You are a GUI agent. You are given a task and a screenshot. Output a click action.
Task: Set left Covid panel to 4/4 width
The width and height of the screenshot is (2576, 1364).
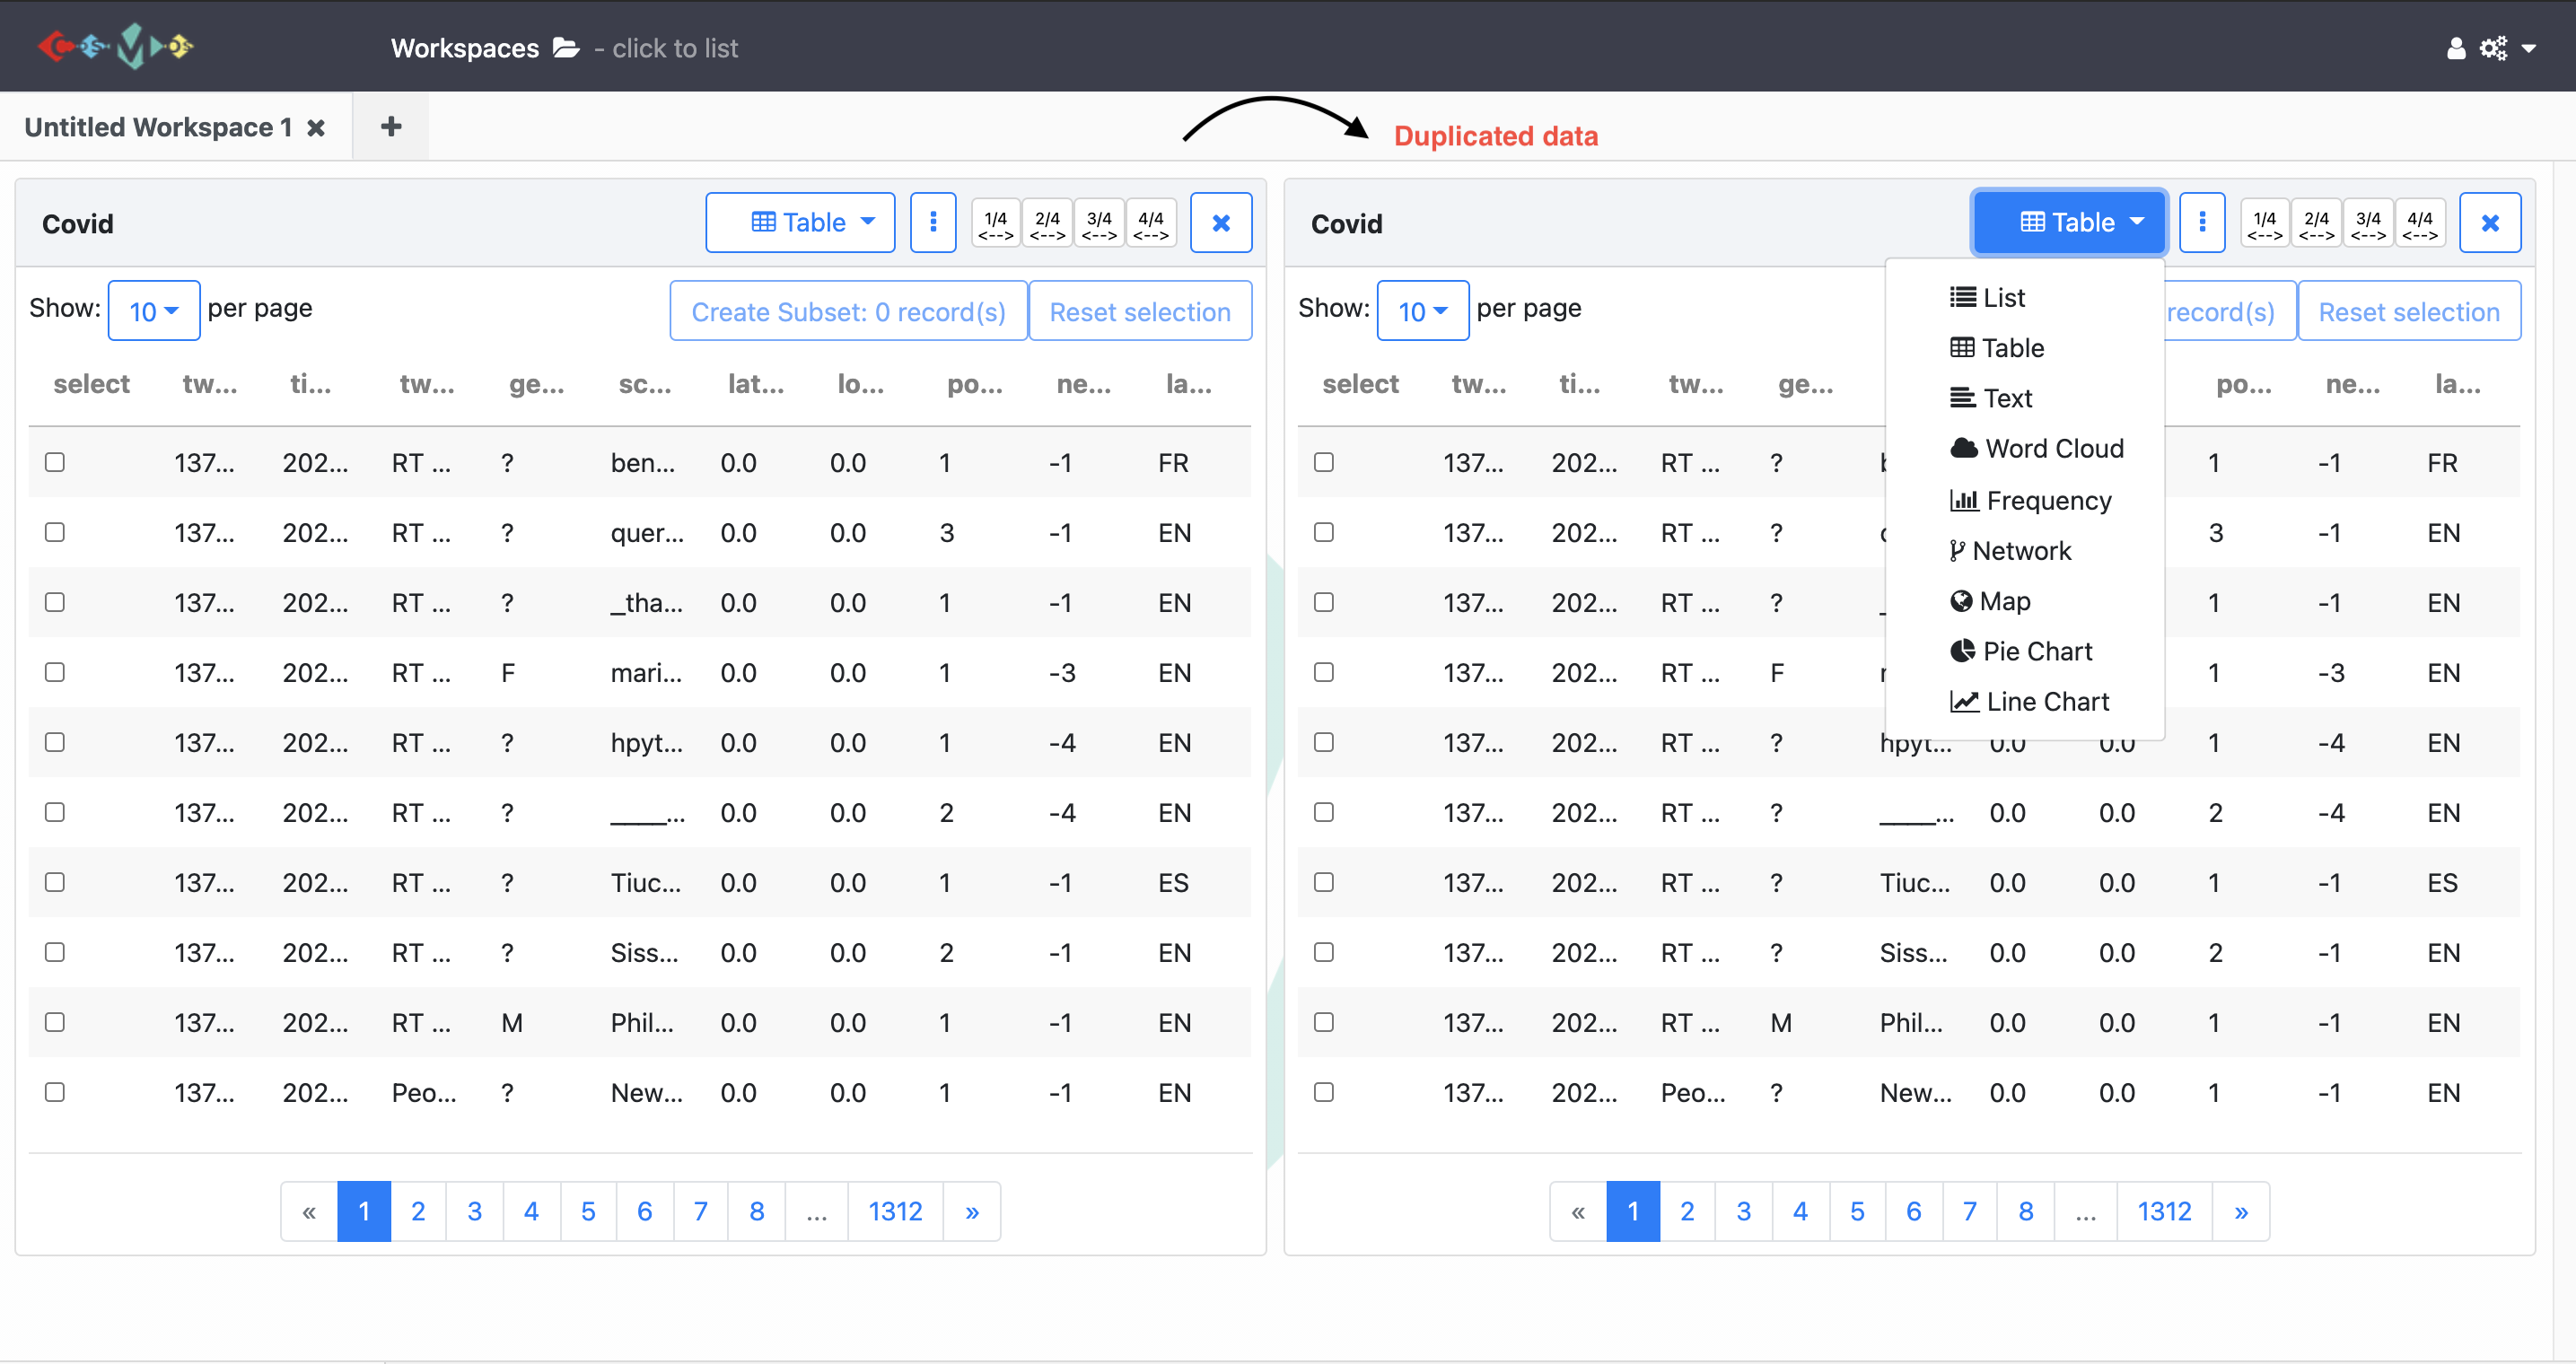(x=1151, y=223)
